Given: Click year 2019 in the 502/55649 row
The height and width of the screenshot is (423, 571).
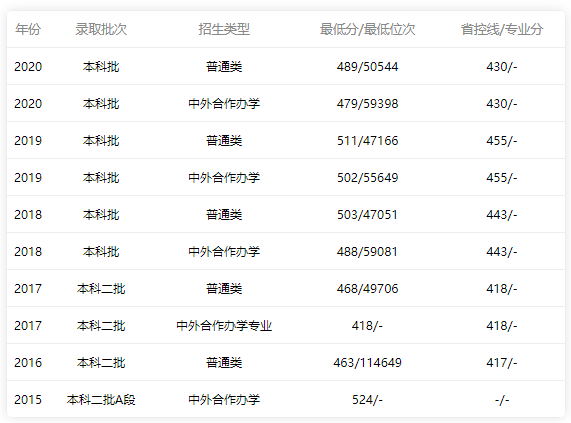Looking at the screenshot, I should pyautogui.click(x=28, y=178).
